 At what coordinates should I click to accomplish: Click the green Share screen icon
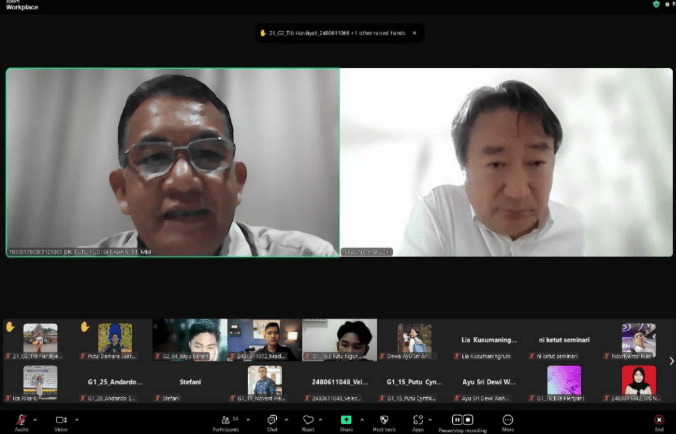click(346, 420)
